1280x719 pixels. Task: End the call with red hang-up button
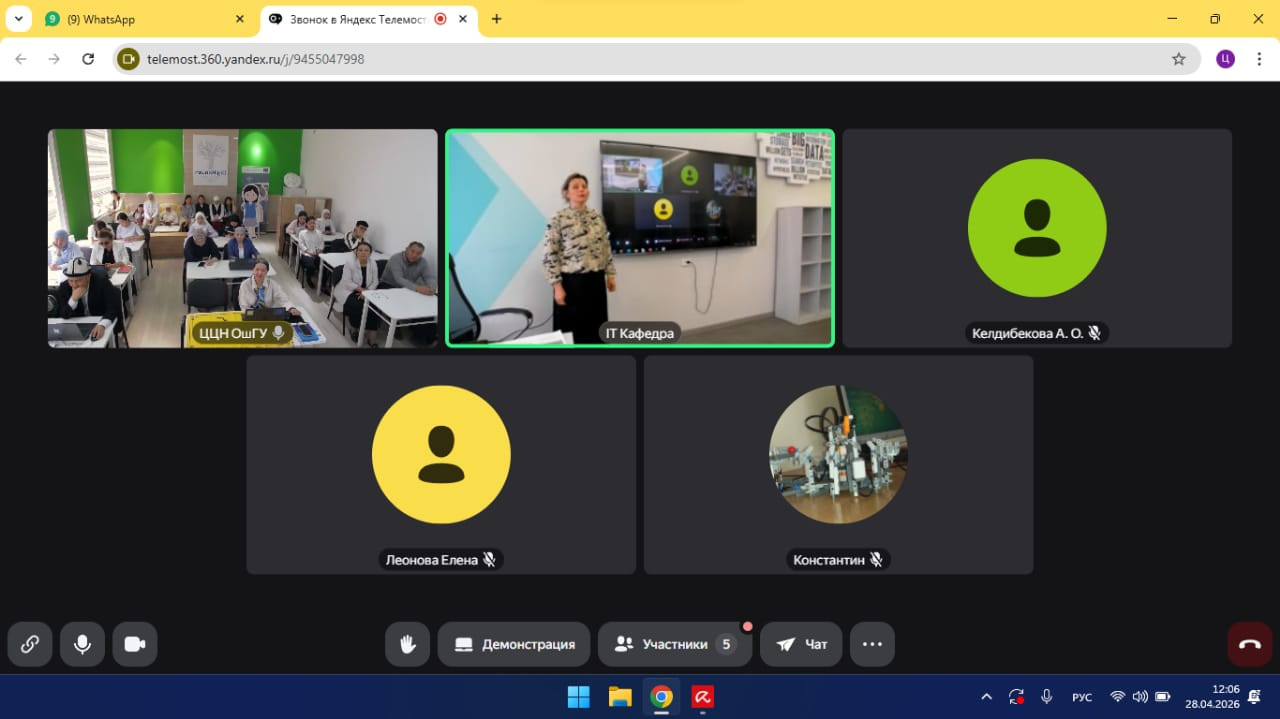pyautogui.click(x=1249, y=644)
